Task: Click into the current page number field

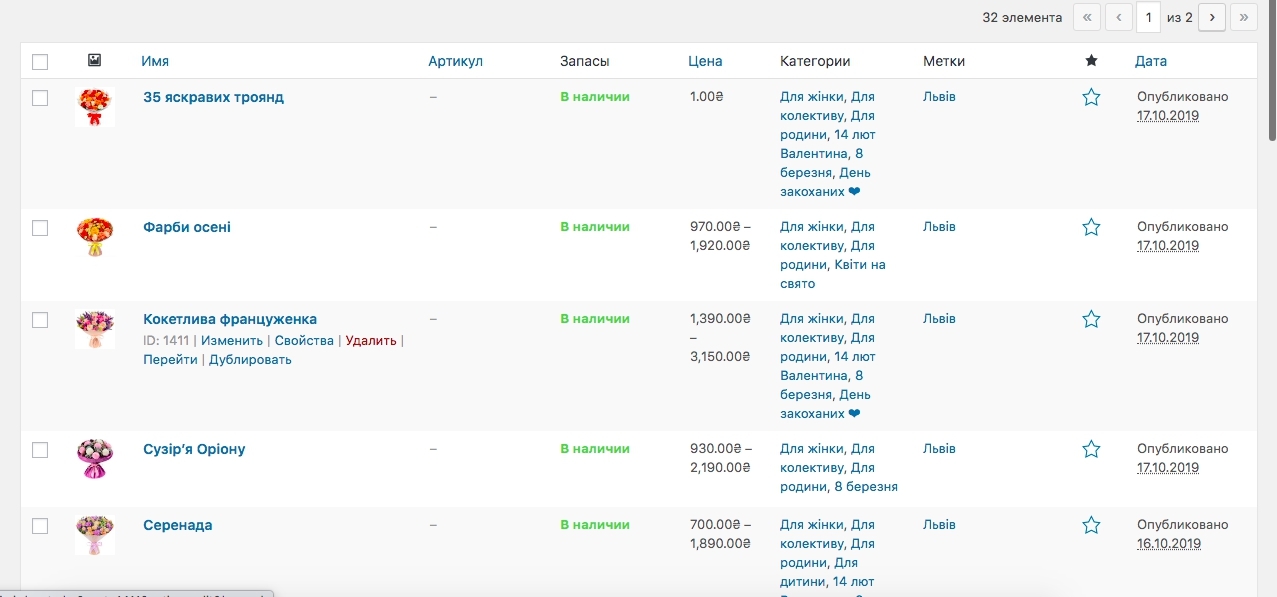Action: 1149,17
